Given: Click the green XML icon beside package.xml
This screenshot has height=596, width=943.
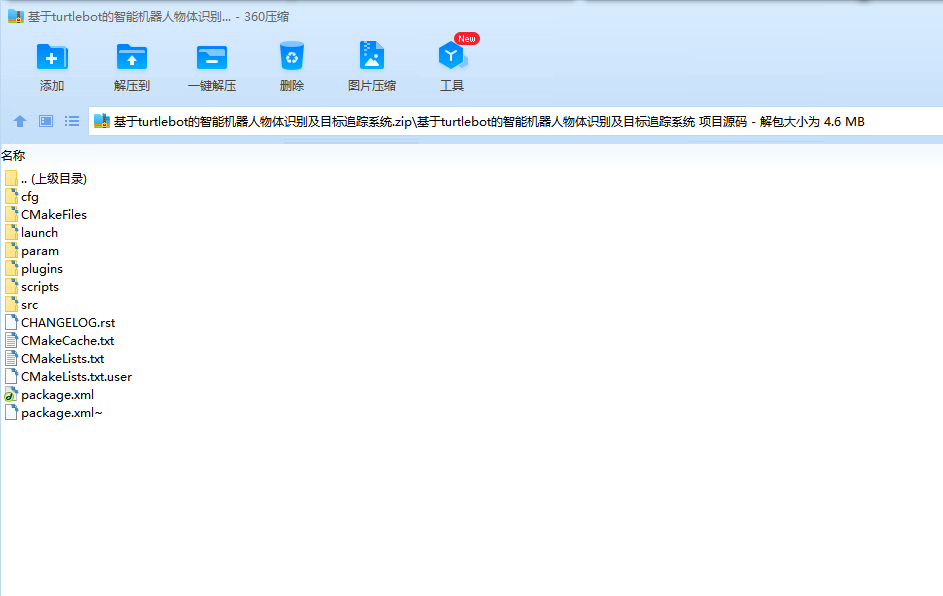Looking at the screenshot, I should click(x=11, y=395).
